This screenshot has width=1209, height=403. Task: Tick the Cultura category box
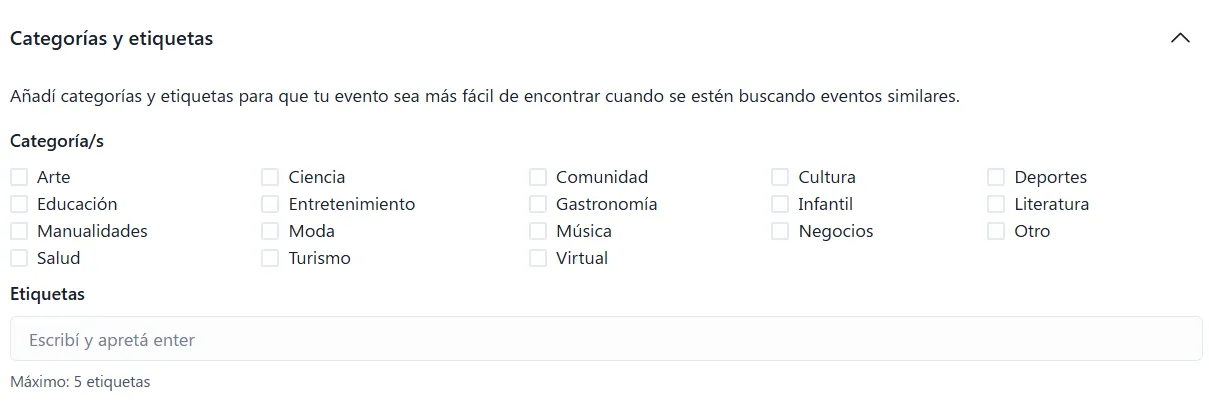780,177
